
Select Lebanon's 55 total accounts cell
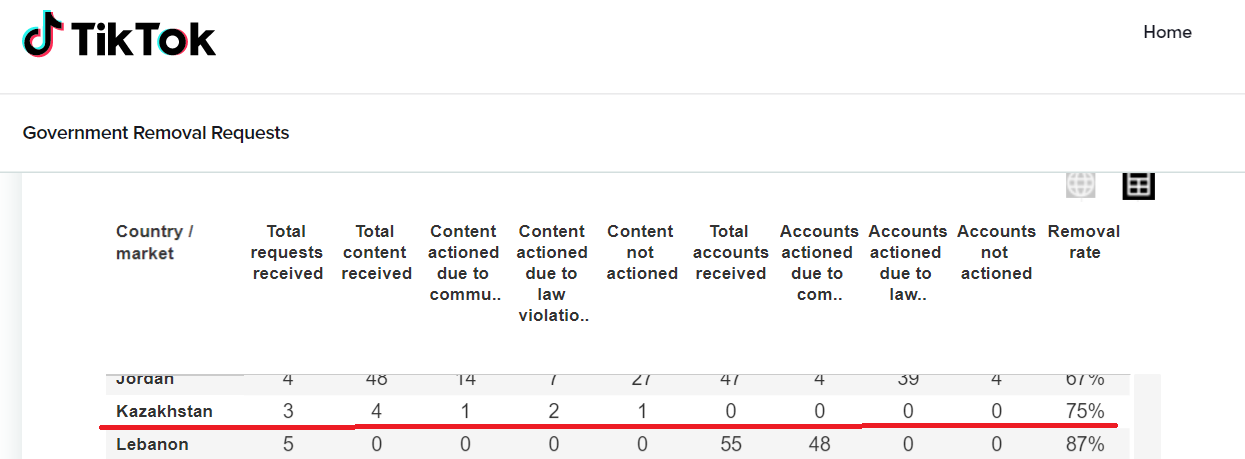pos(731,444)
